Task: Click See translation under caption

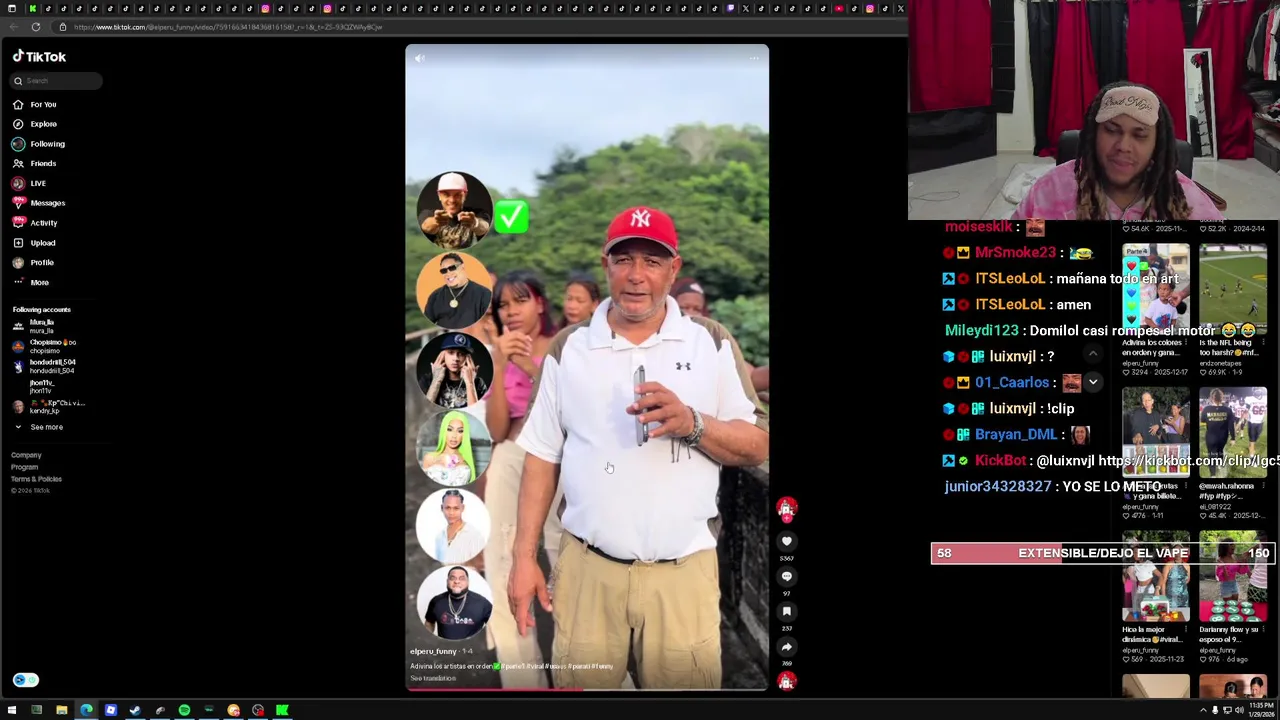Action: [x=433, y=678]
